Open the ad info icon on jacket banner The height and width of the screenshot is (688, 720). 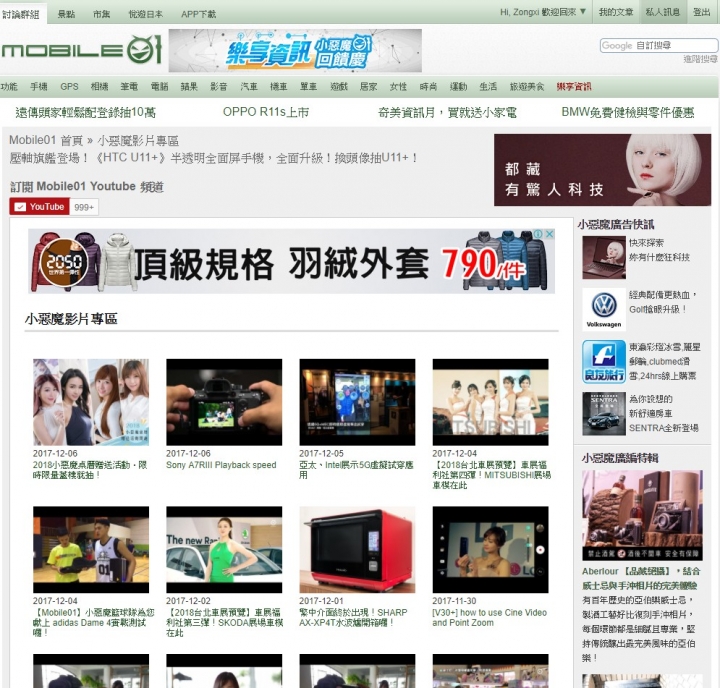[539, 234]
